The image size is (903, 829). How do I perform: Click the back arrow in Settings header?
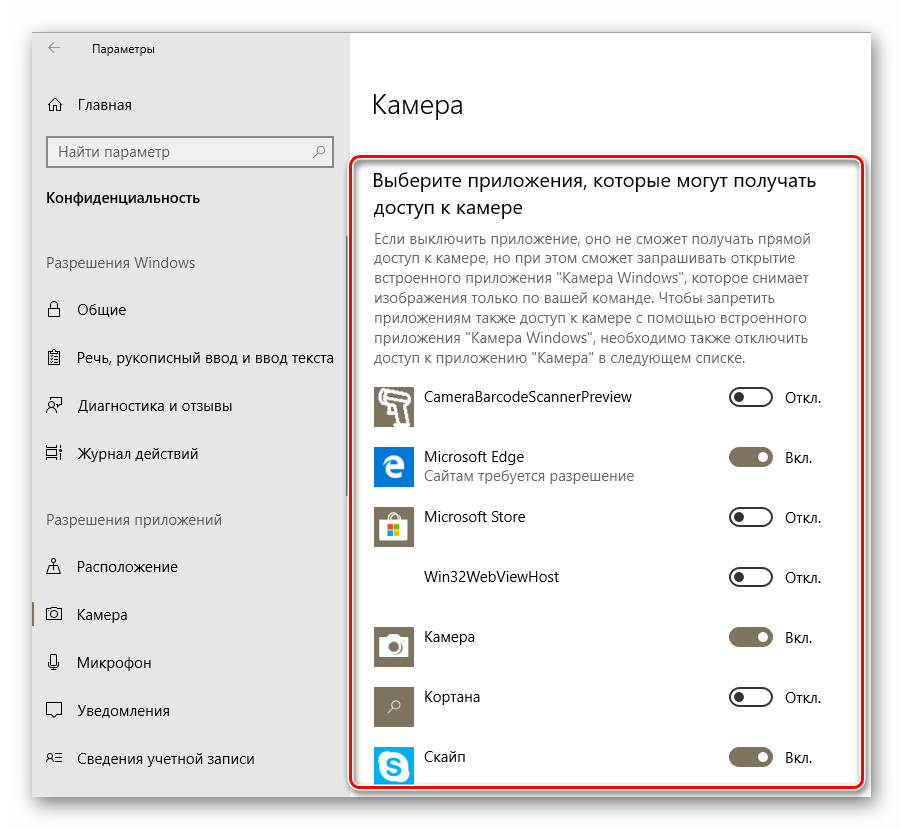(x=54, y=48)
